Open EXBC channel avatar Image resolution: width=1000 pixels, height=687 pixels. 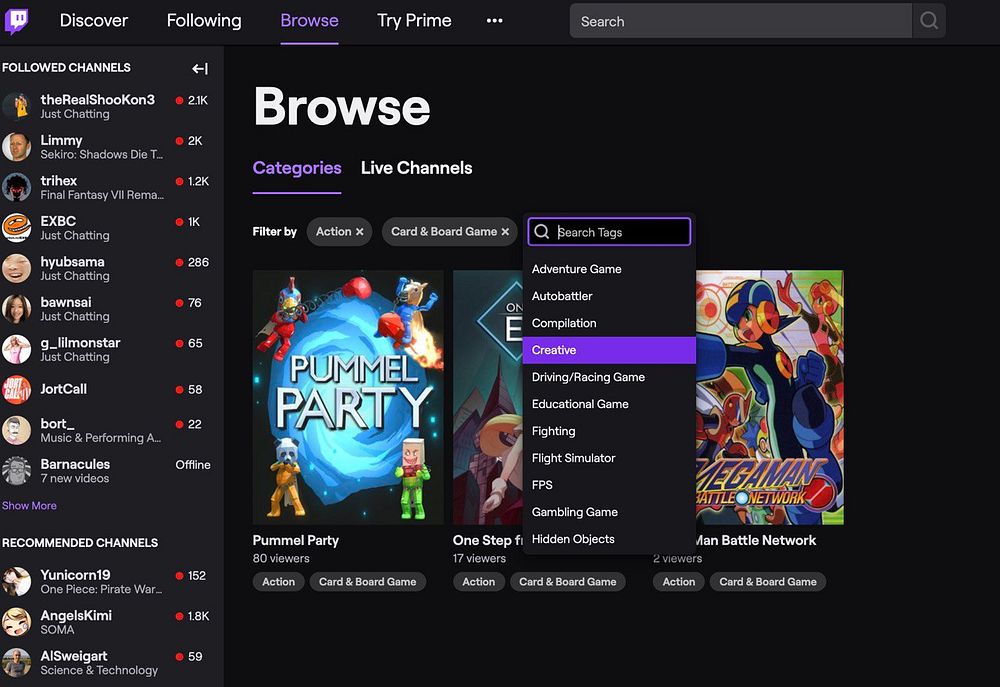point(17,228)
